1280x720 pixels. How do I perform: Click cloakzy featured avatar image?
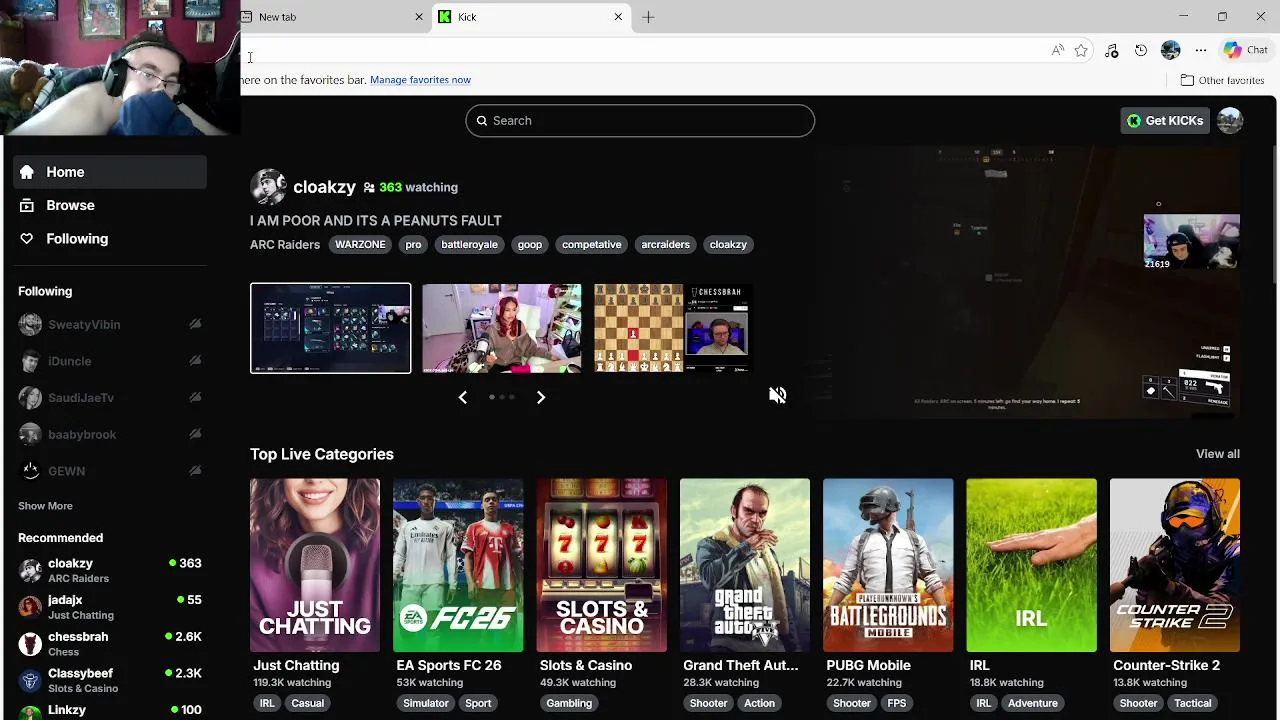[268, 187]
